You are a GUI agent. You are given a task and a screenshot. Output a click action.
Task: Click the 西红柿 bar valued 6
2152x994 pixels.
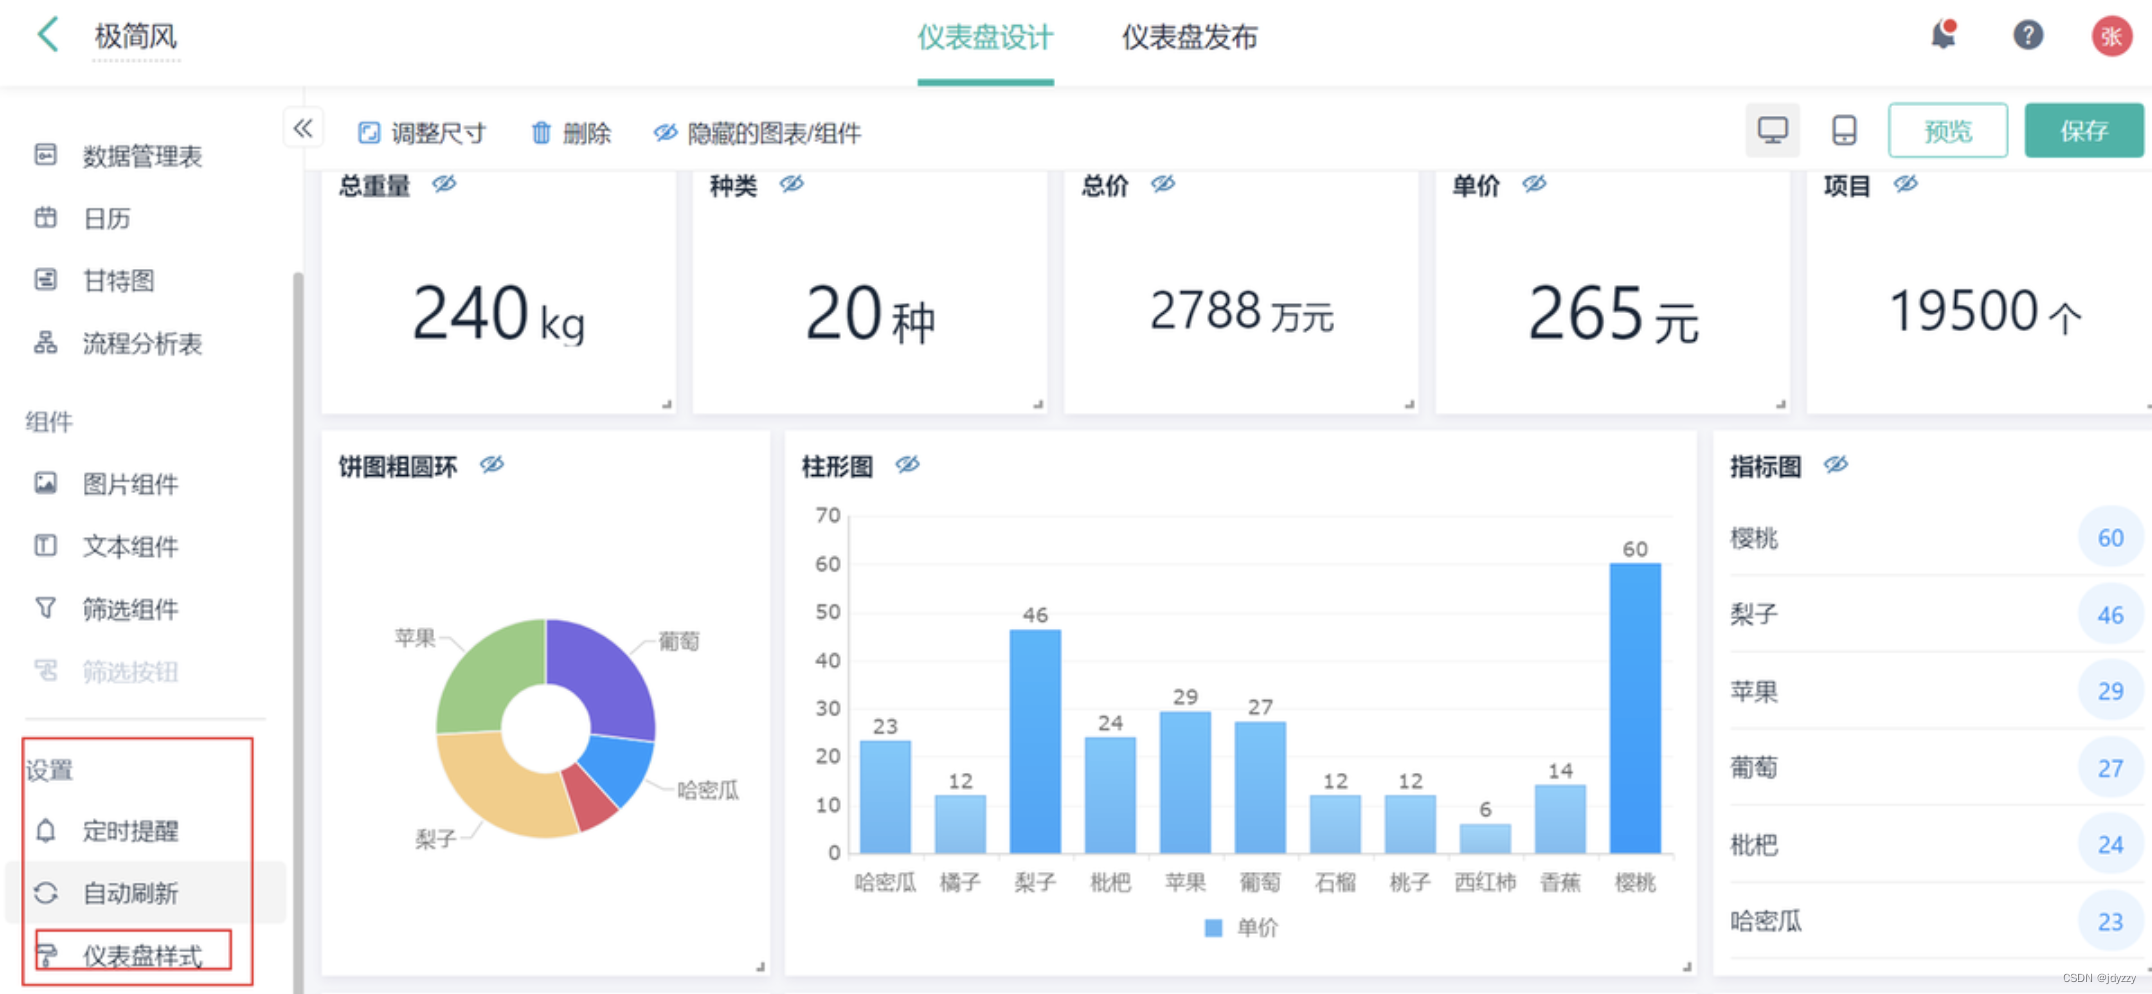click(x=1485, y=838)
